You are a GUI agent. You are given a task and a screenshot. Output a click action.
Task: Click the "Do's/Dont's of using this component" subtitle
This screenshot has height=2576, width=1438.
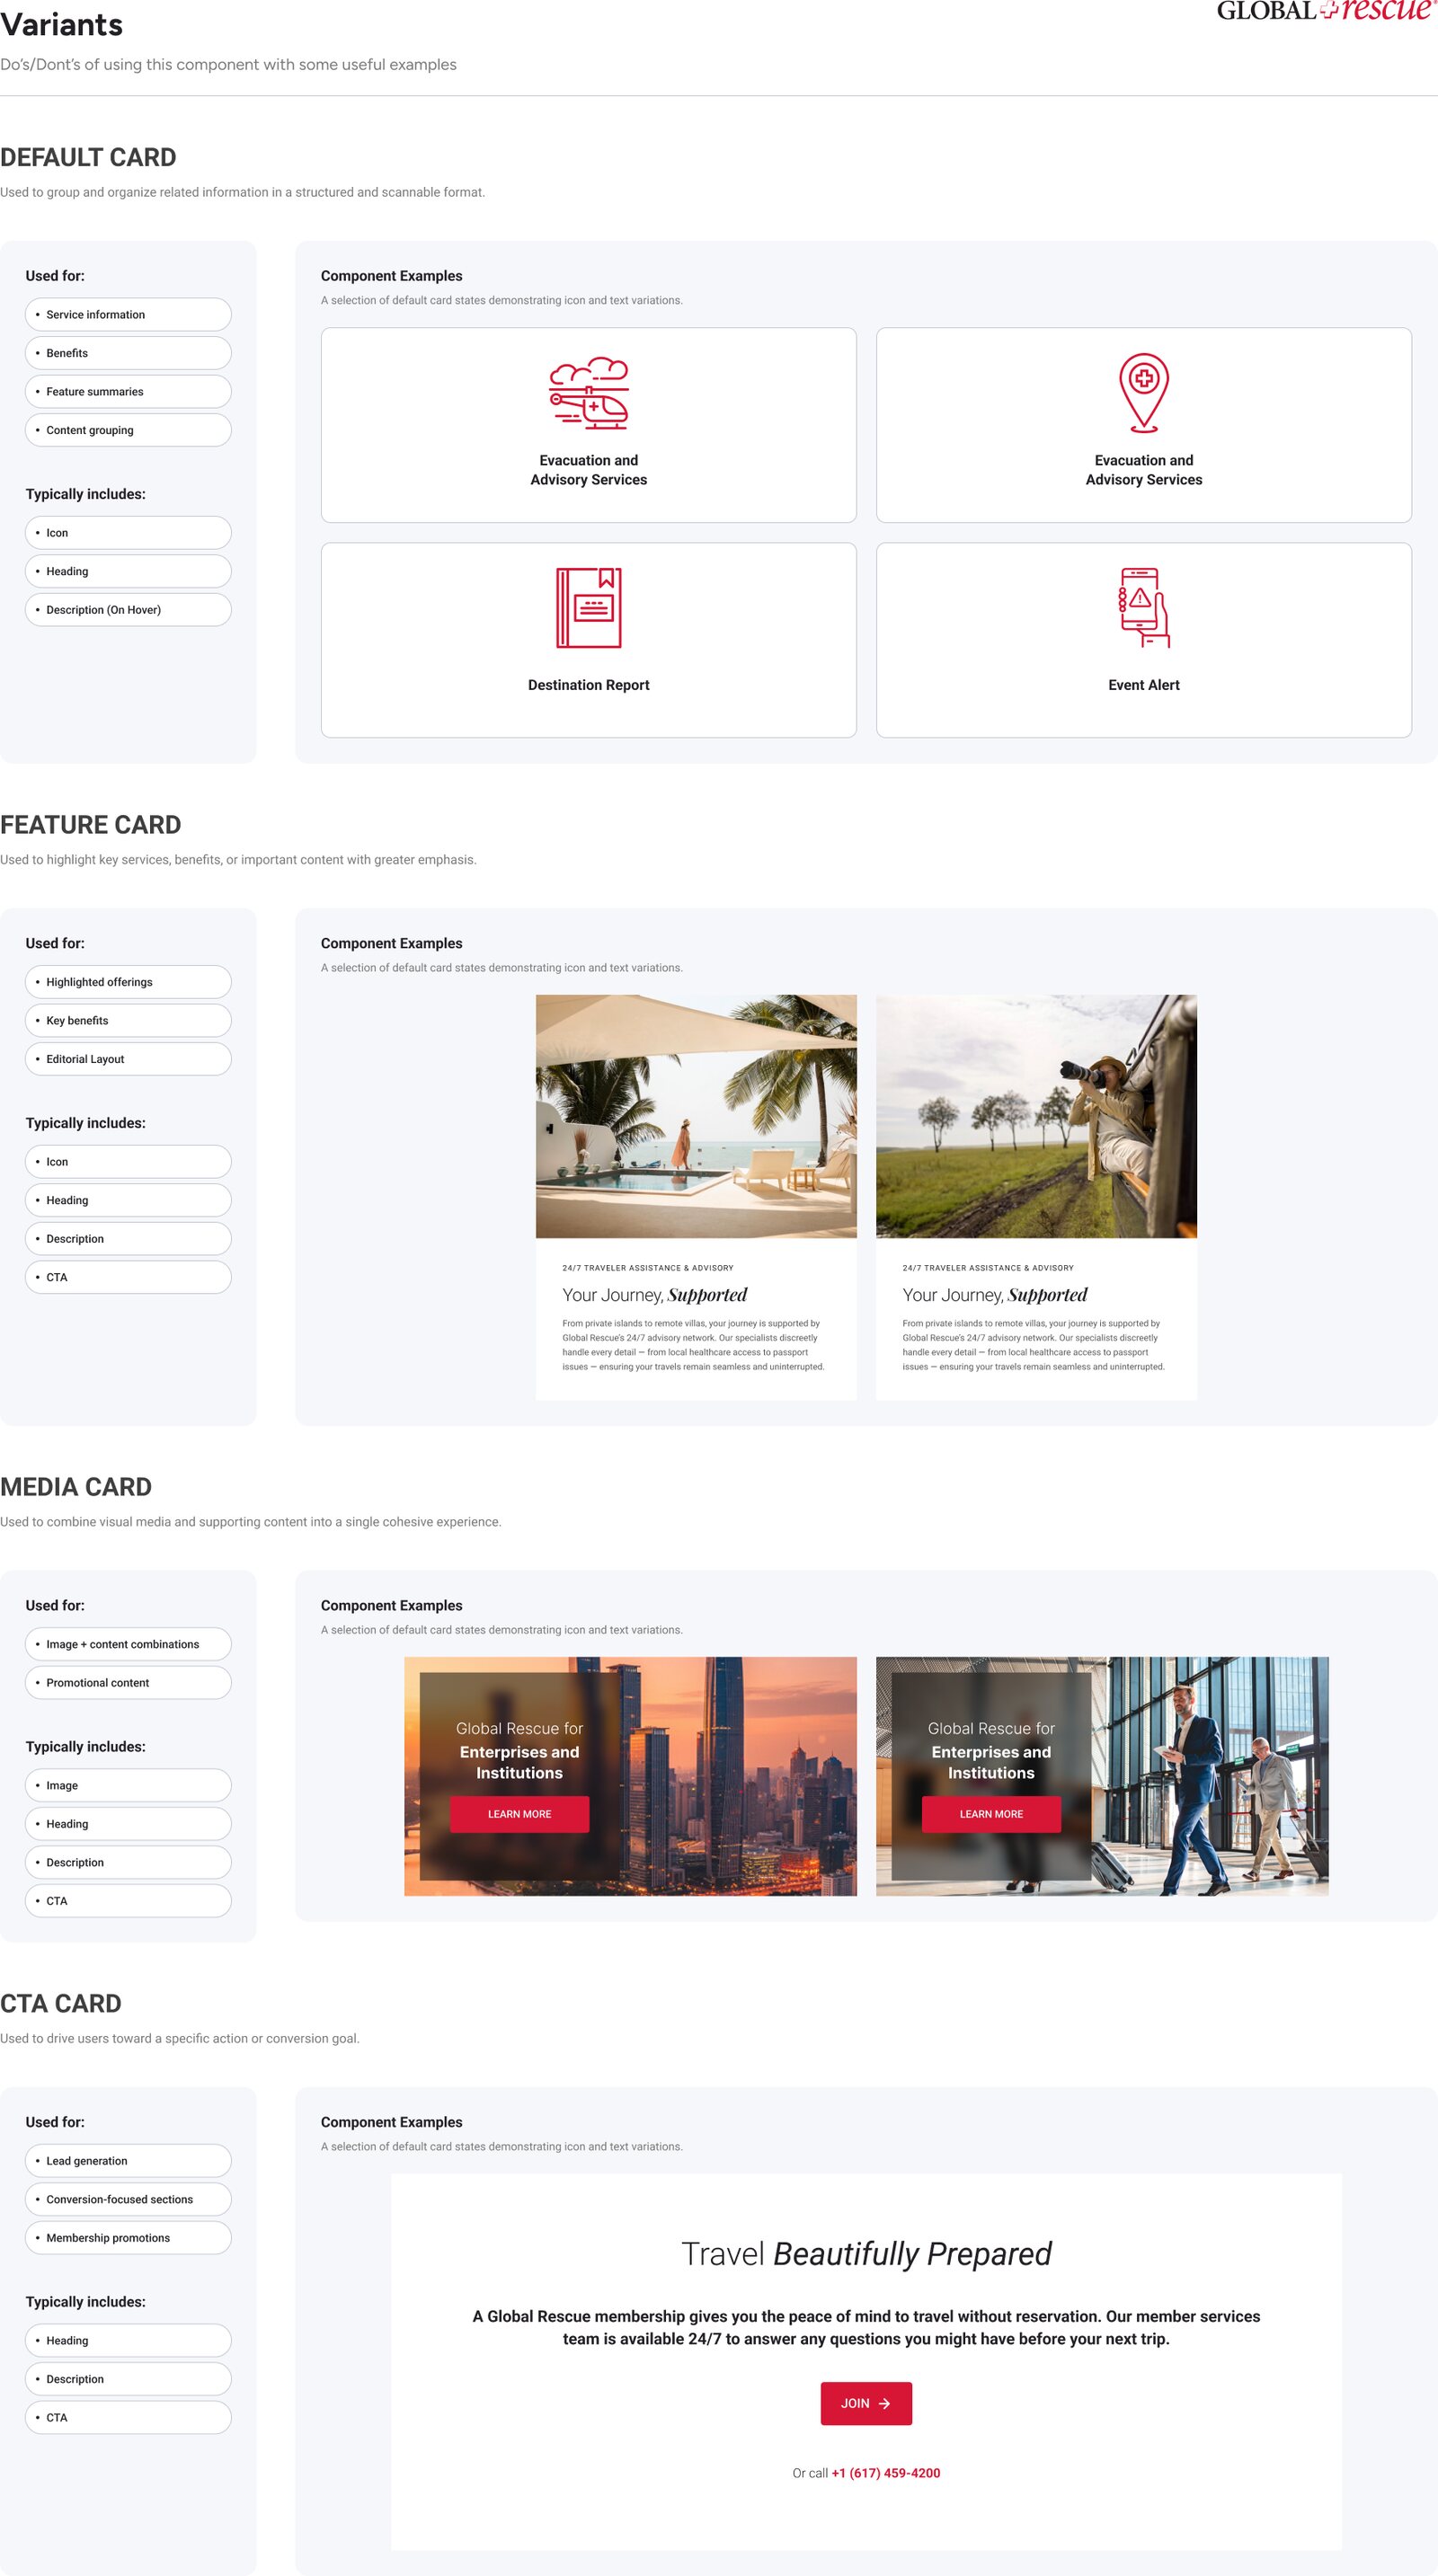pos(228,65)
